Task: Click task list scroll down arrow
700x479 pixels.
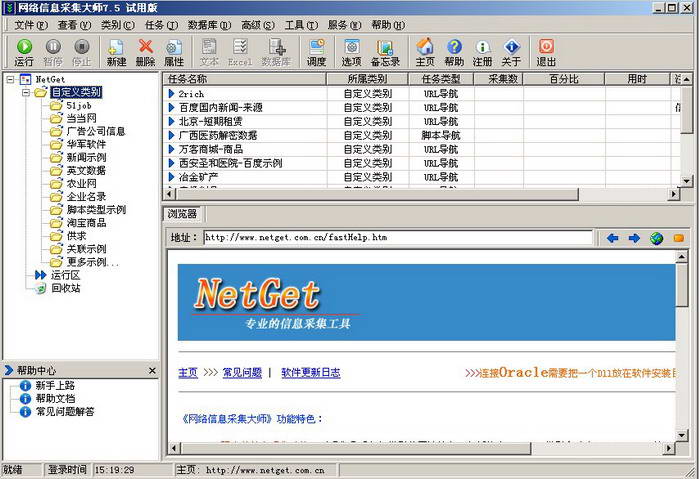Action: click(686, 181)
